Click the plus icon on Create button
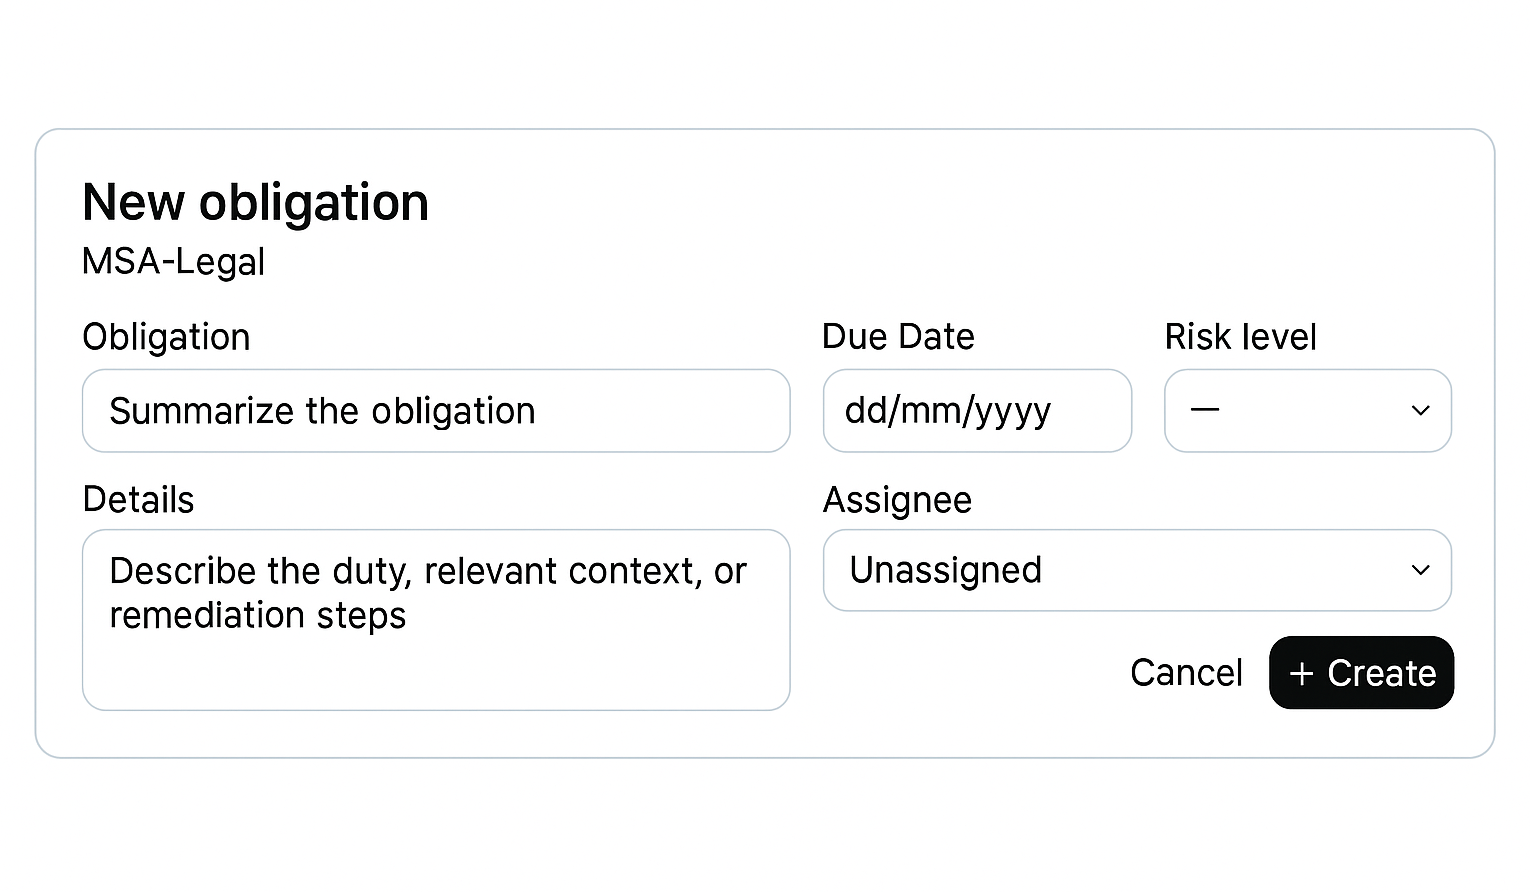The width and height of the screenshot is (1530, 892). tap(1301, 674)
